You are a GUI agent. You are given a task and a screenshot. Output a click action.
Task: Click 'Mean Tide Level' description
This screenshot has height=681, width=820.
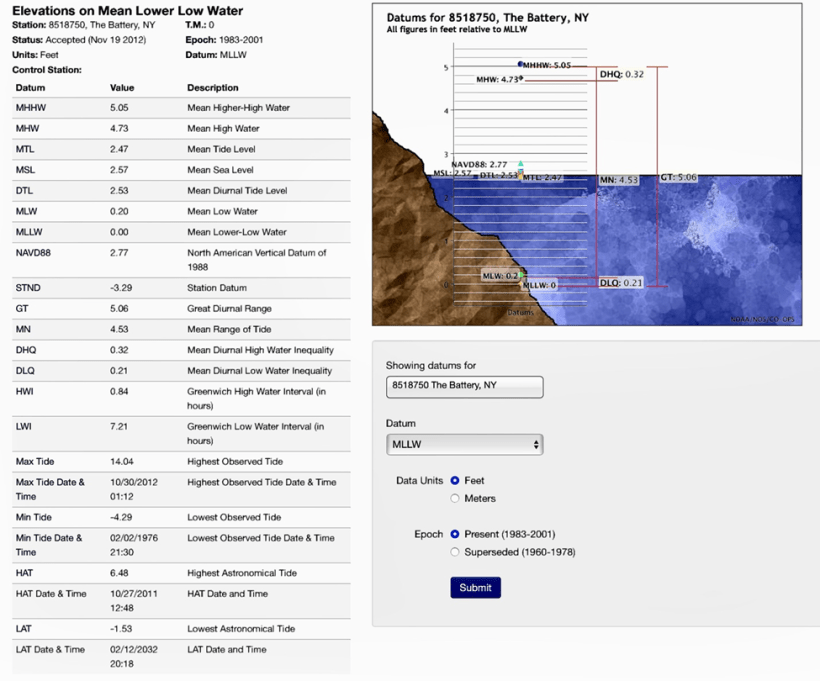point(221,149)
